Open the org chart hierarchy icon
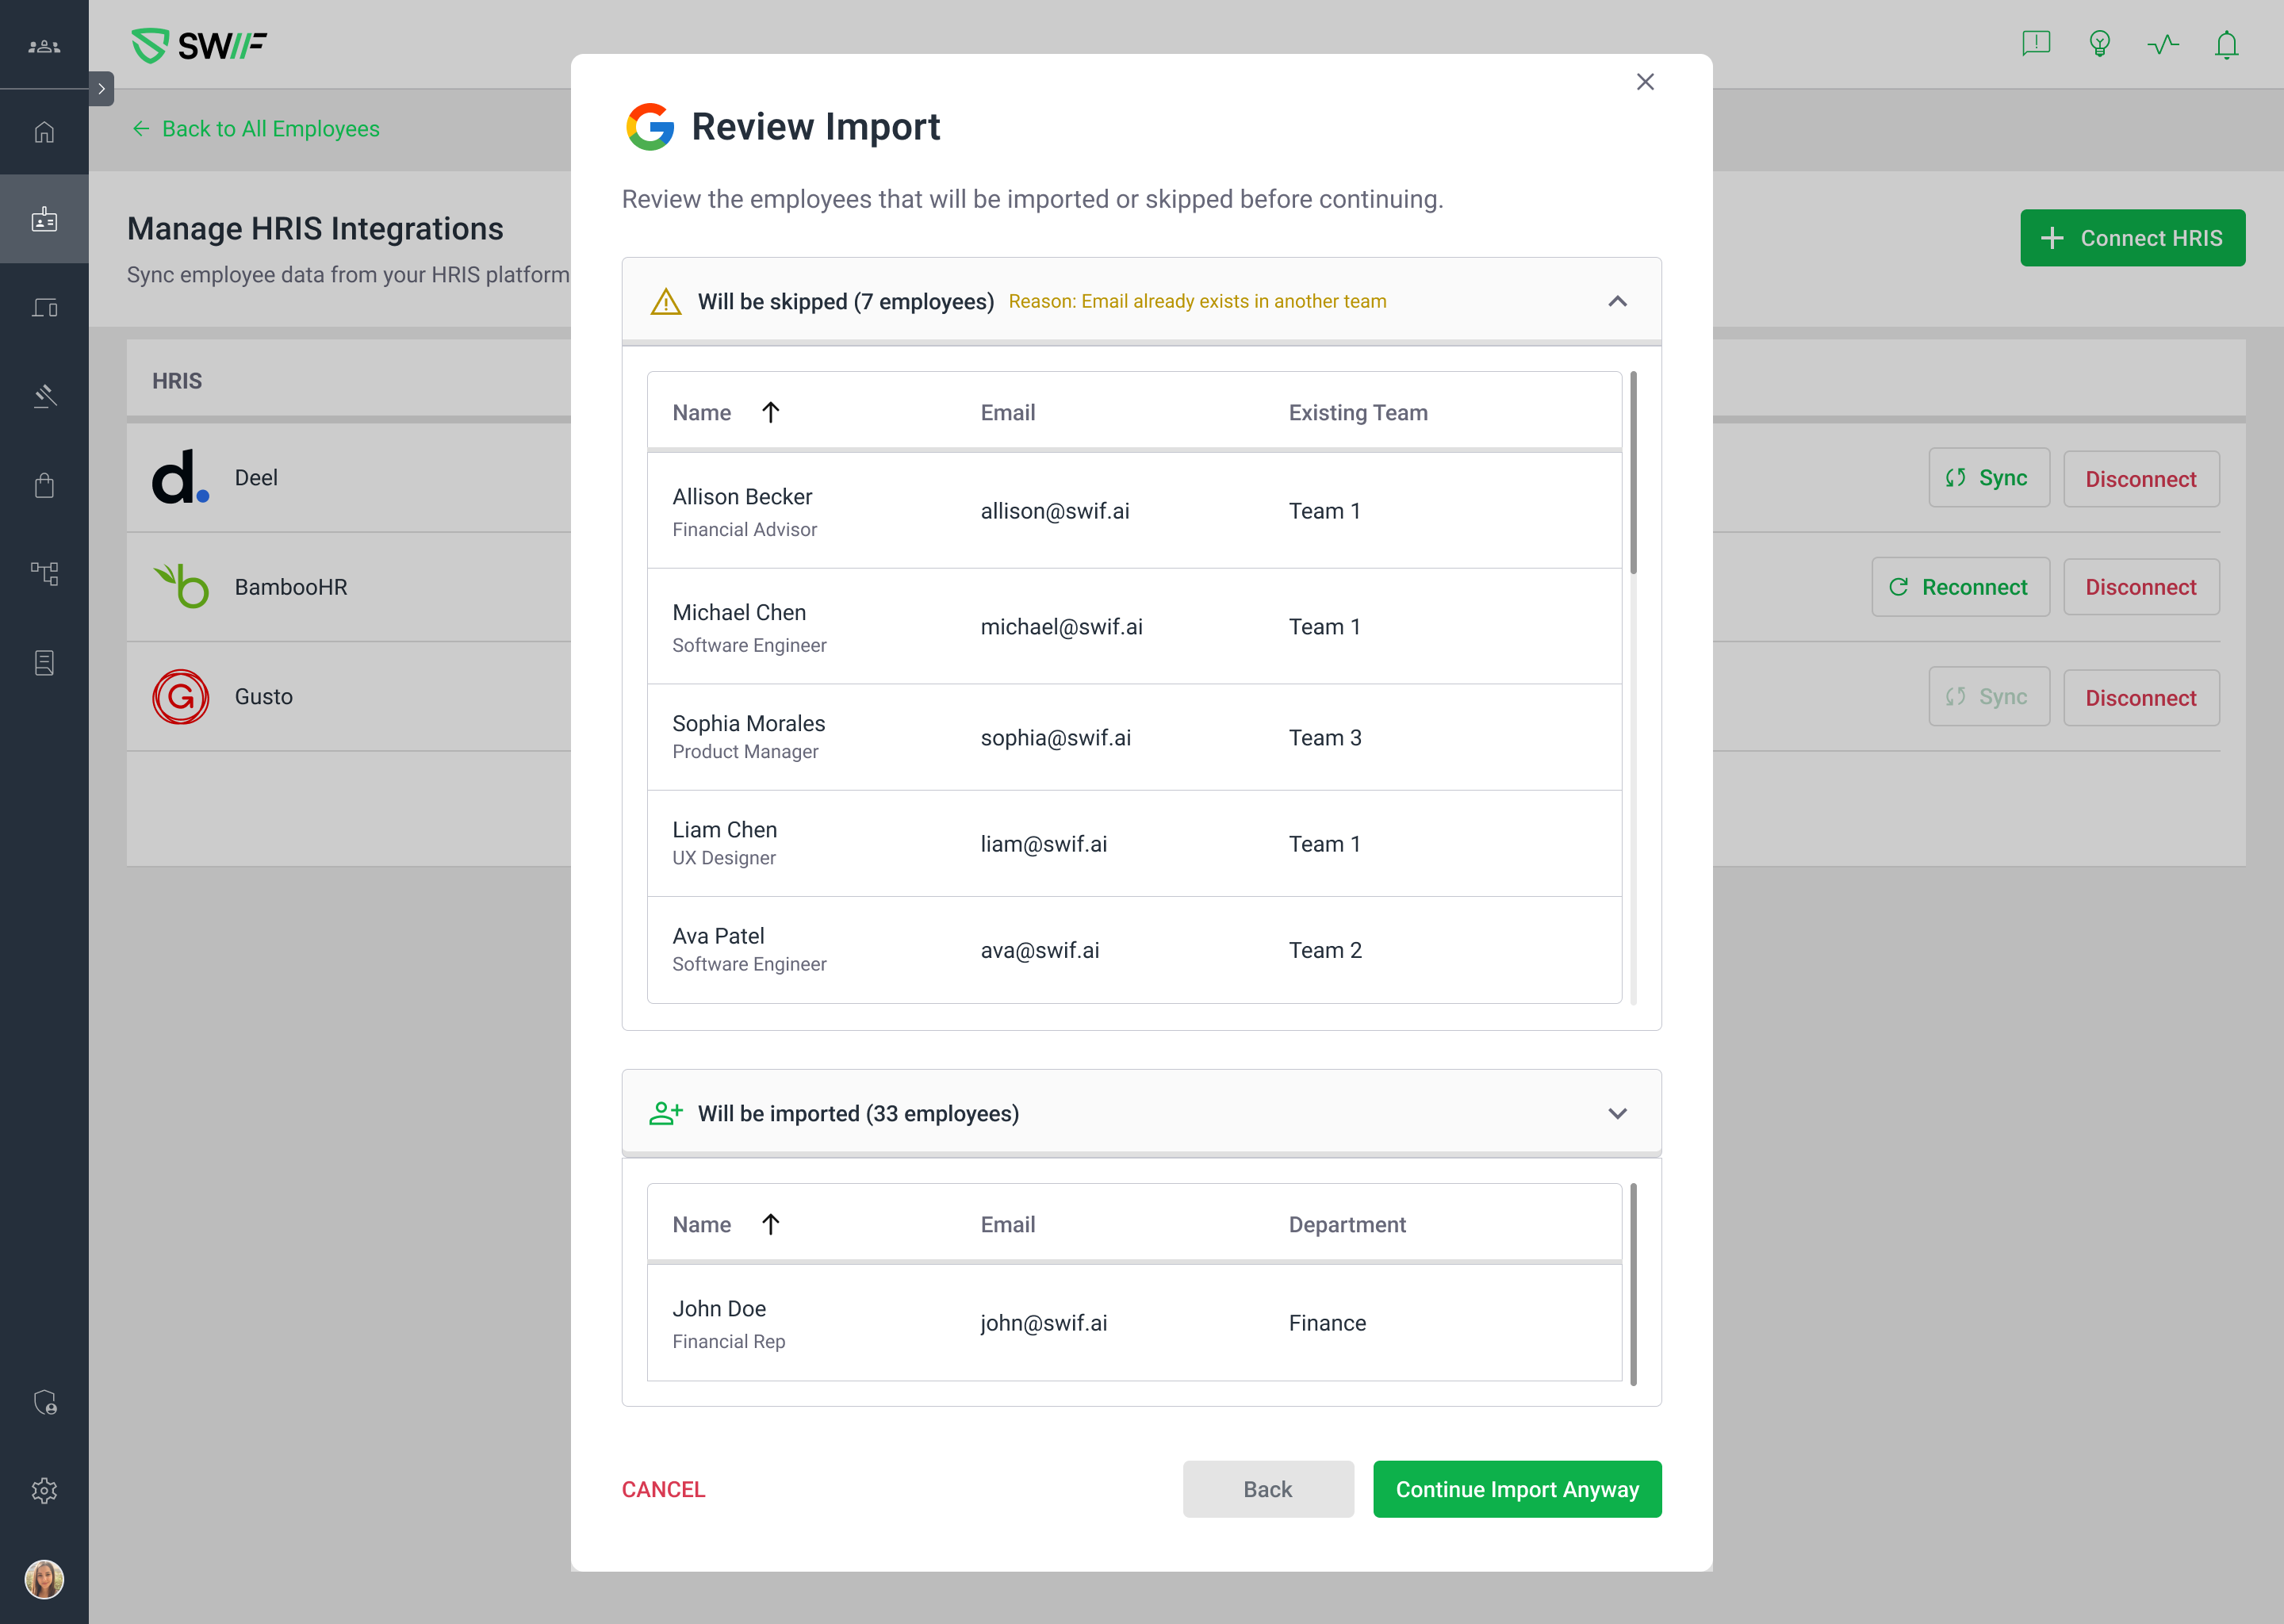Screen dimensions: 2284x1624 44,573
